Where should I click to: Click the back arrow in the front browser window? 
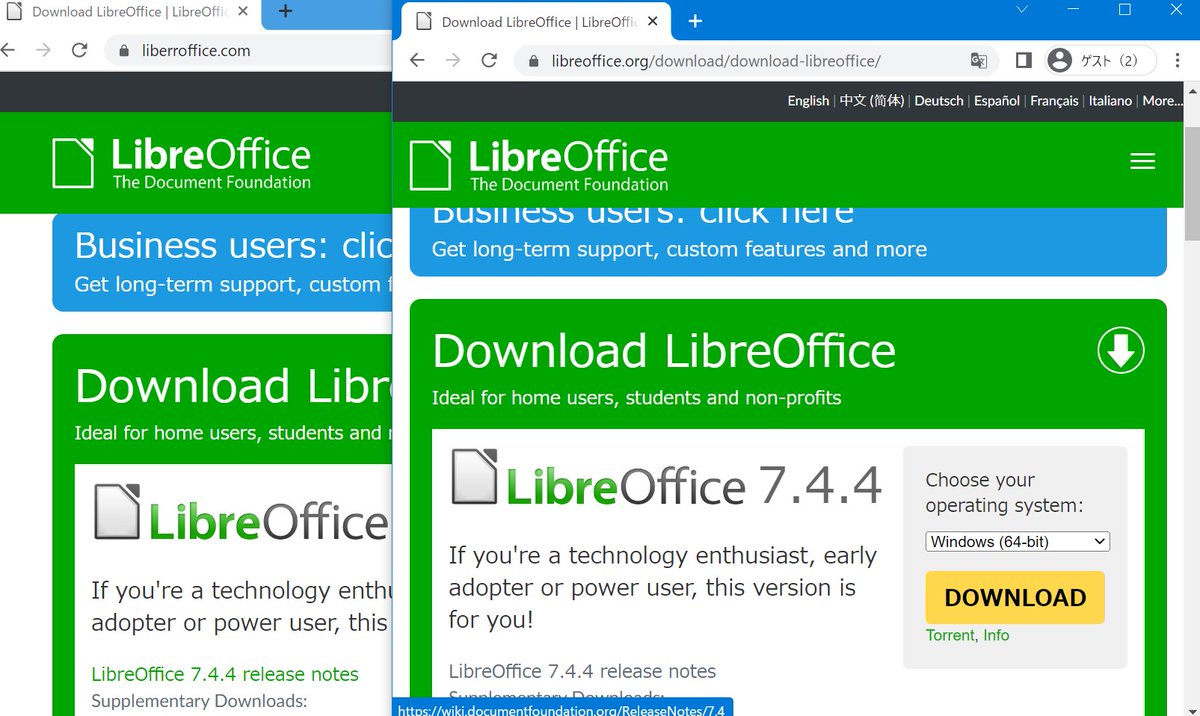(x=417, y=61)
